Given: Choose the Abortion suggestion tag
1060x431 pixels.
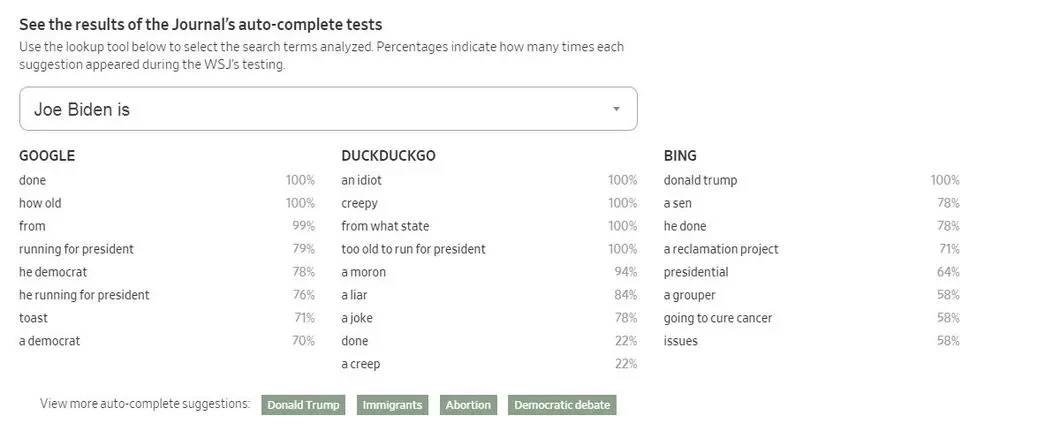Looking at the screenshot, I should 468,405.
